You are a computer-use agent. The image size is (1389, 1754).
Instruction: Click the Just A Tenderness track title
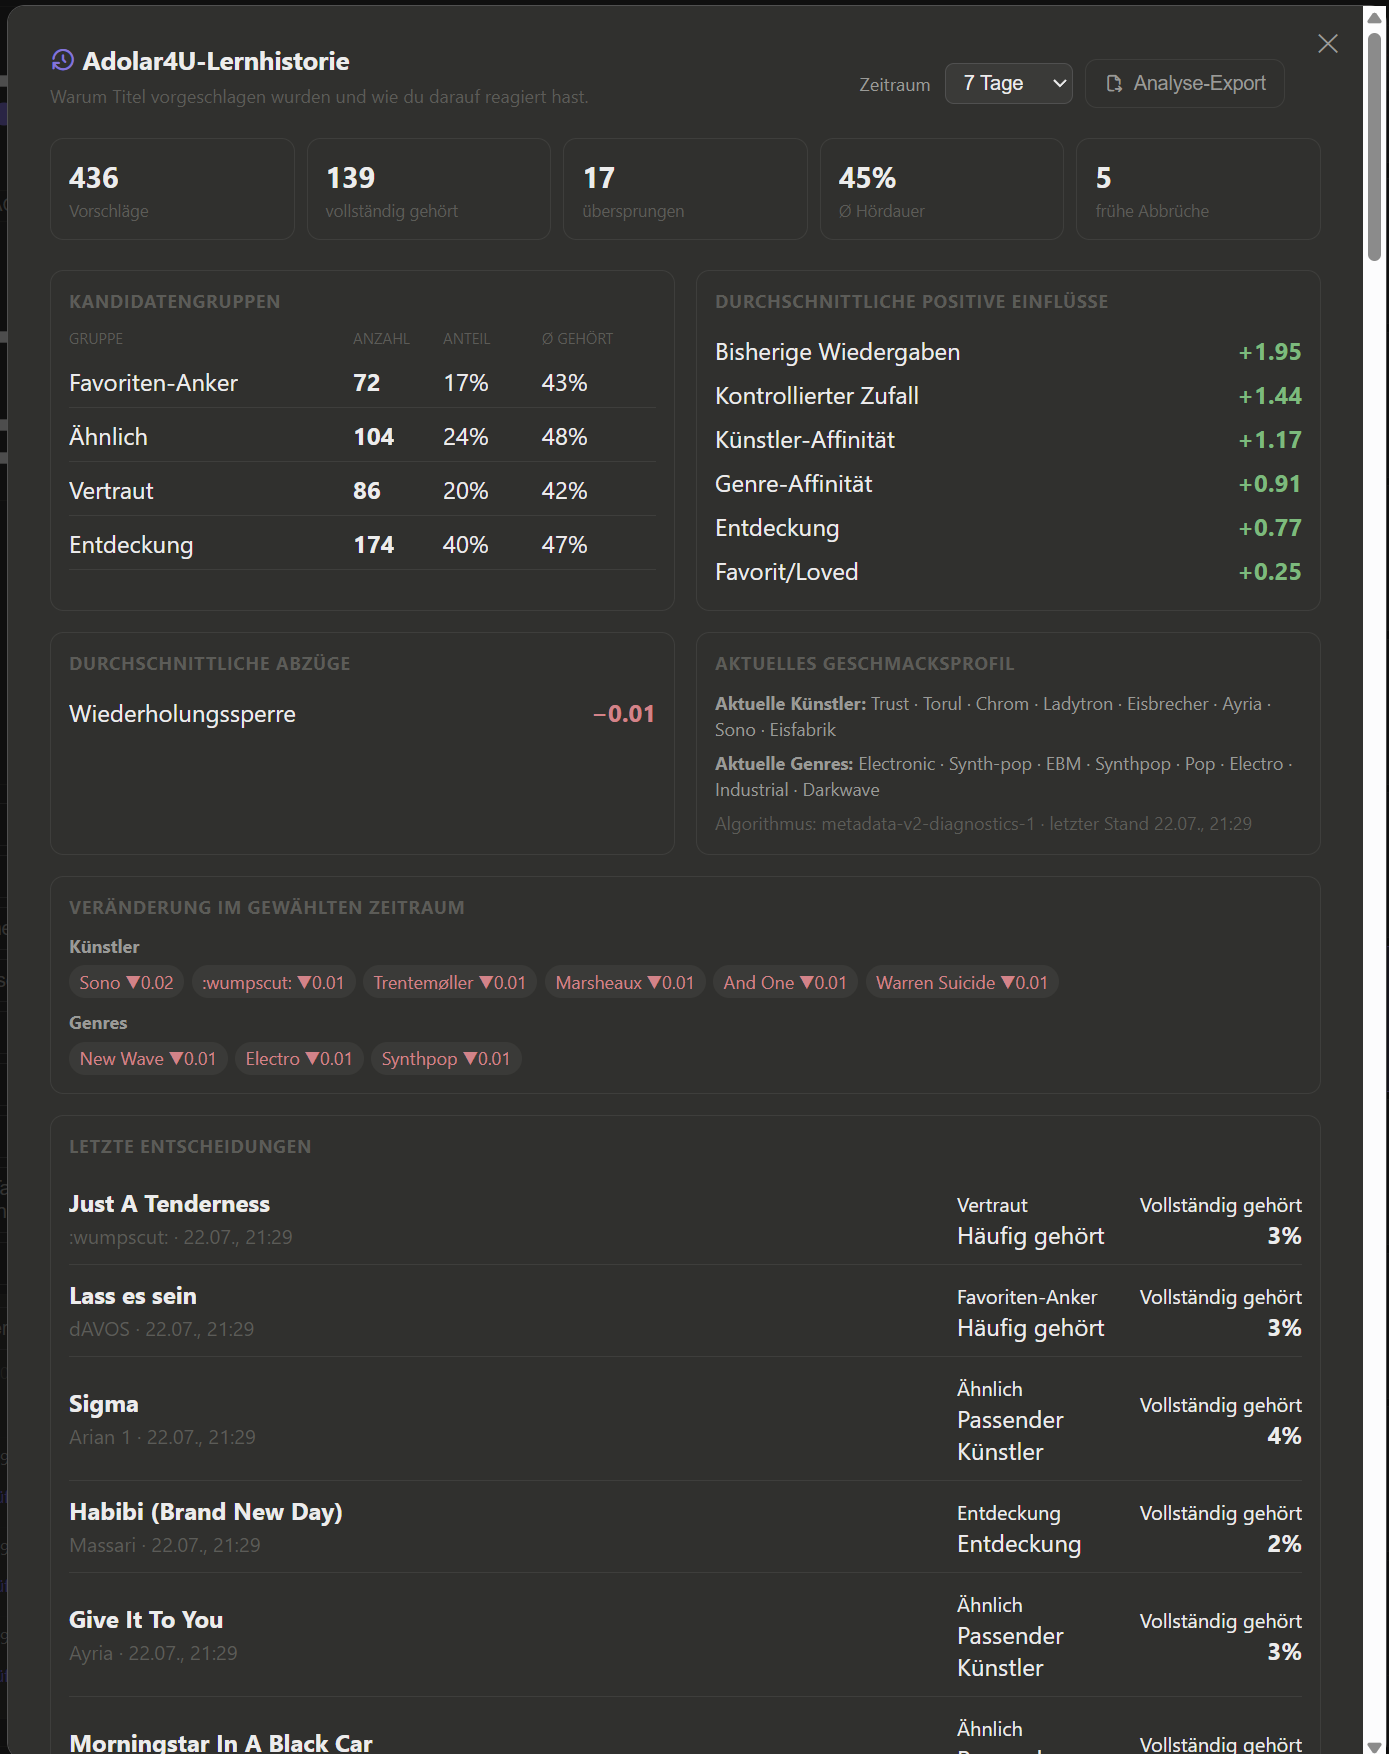(169, 1204)
